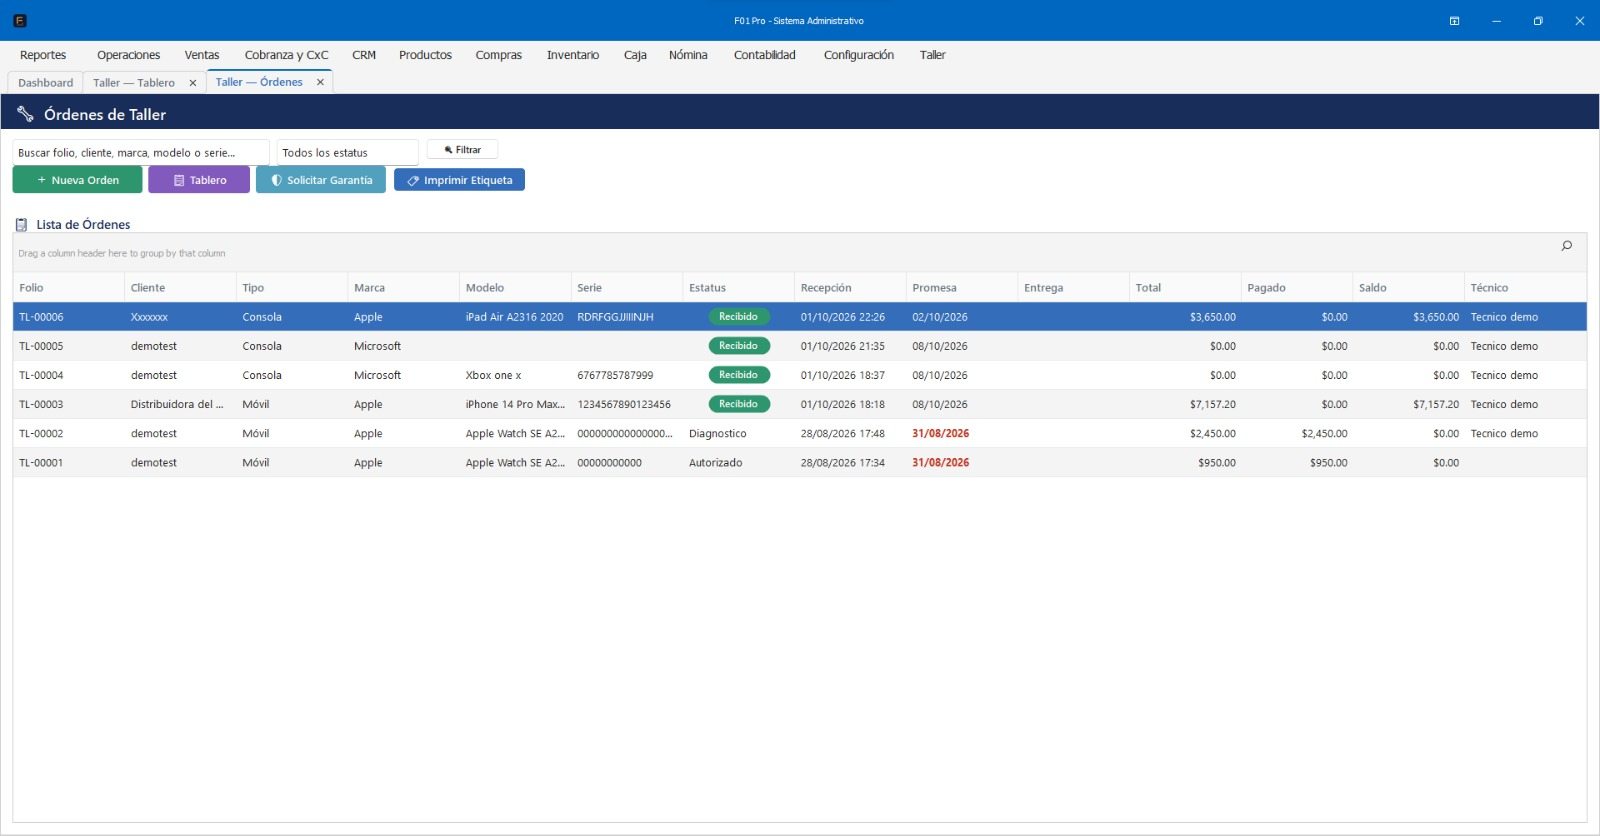Sort by the Promesa column header

pos(961,288)
